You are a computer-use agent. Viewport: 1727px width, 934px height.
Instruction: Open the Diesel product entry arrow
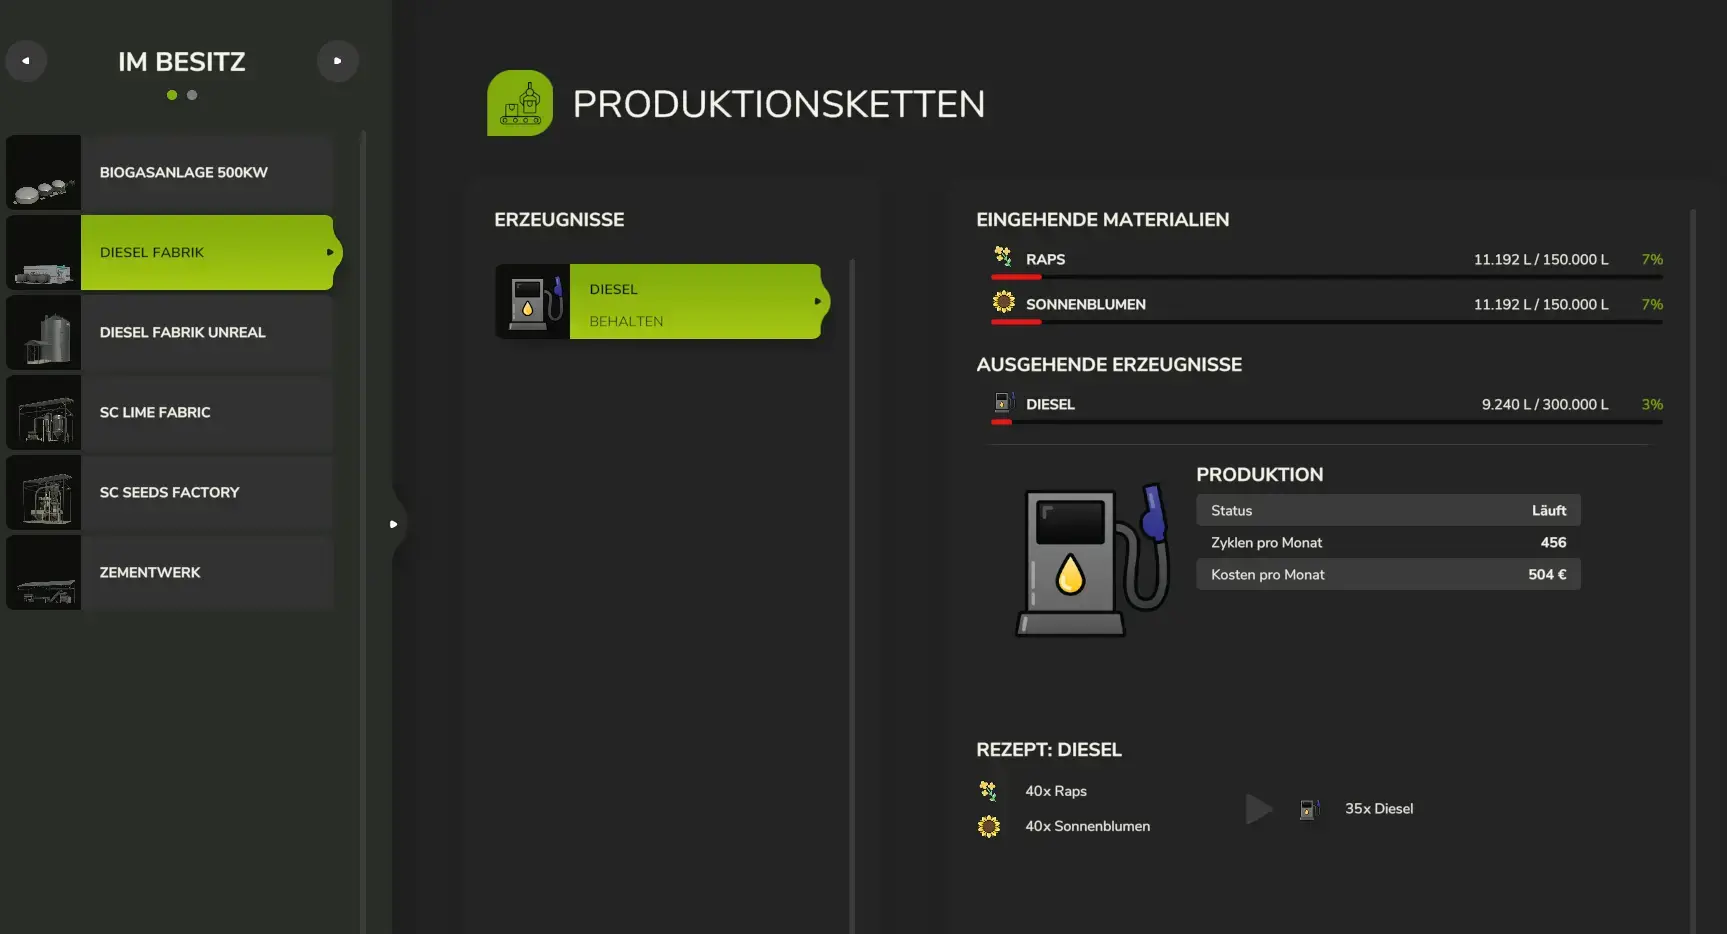[817, 301]
